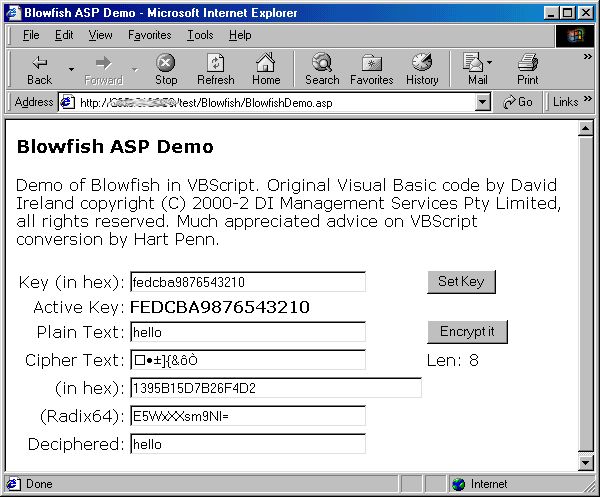This screenshot has height=497, width=600.
Task: Click the Radix64 output field
Action: 248,416
